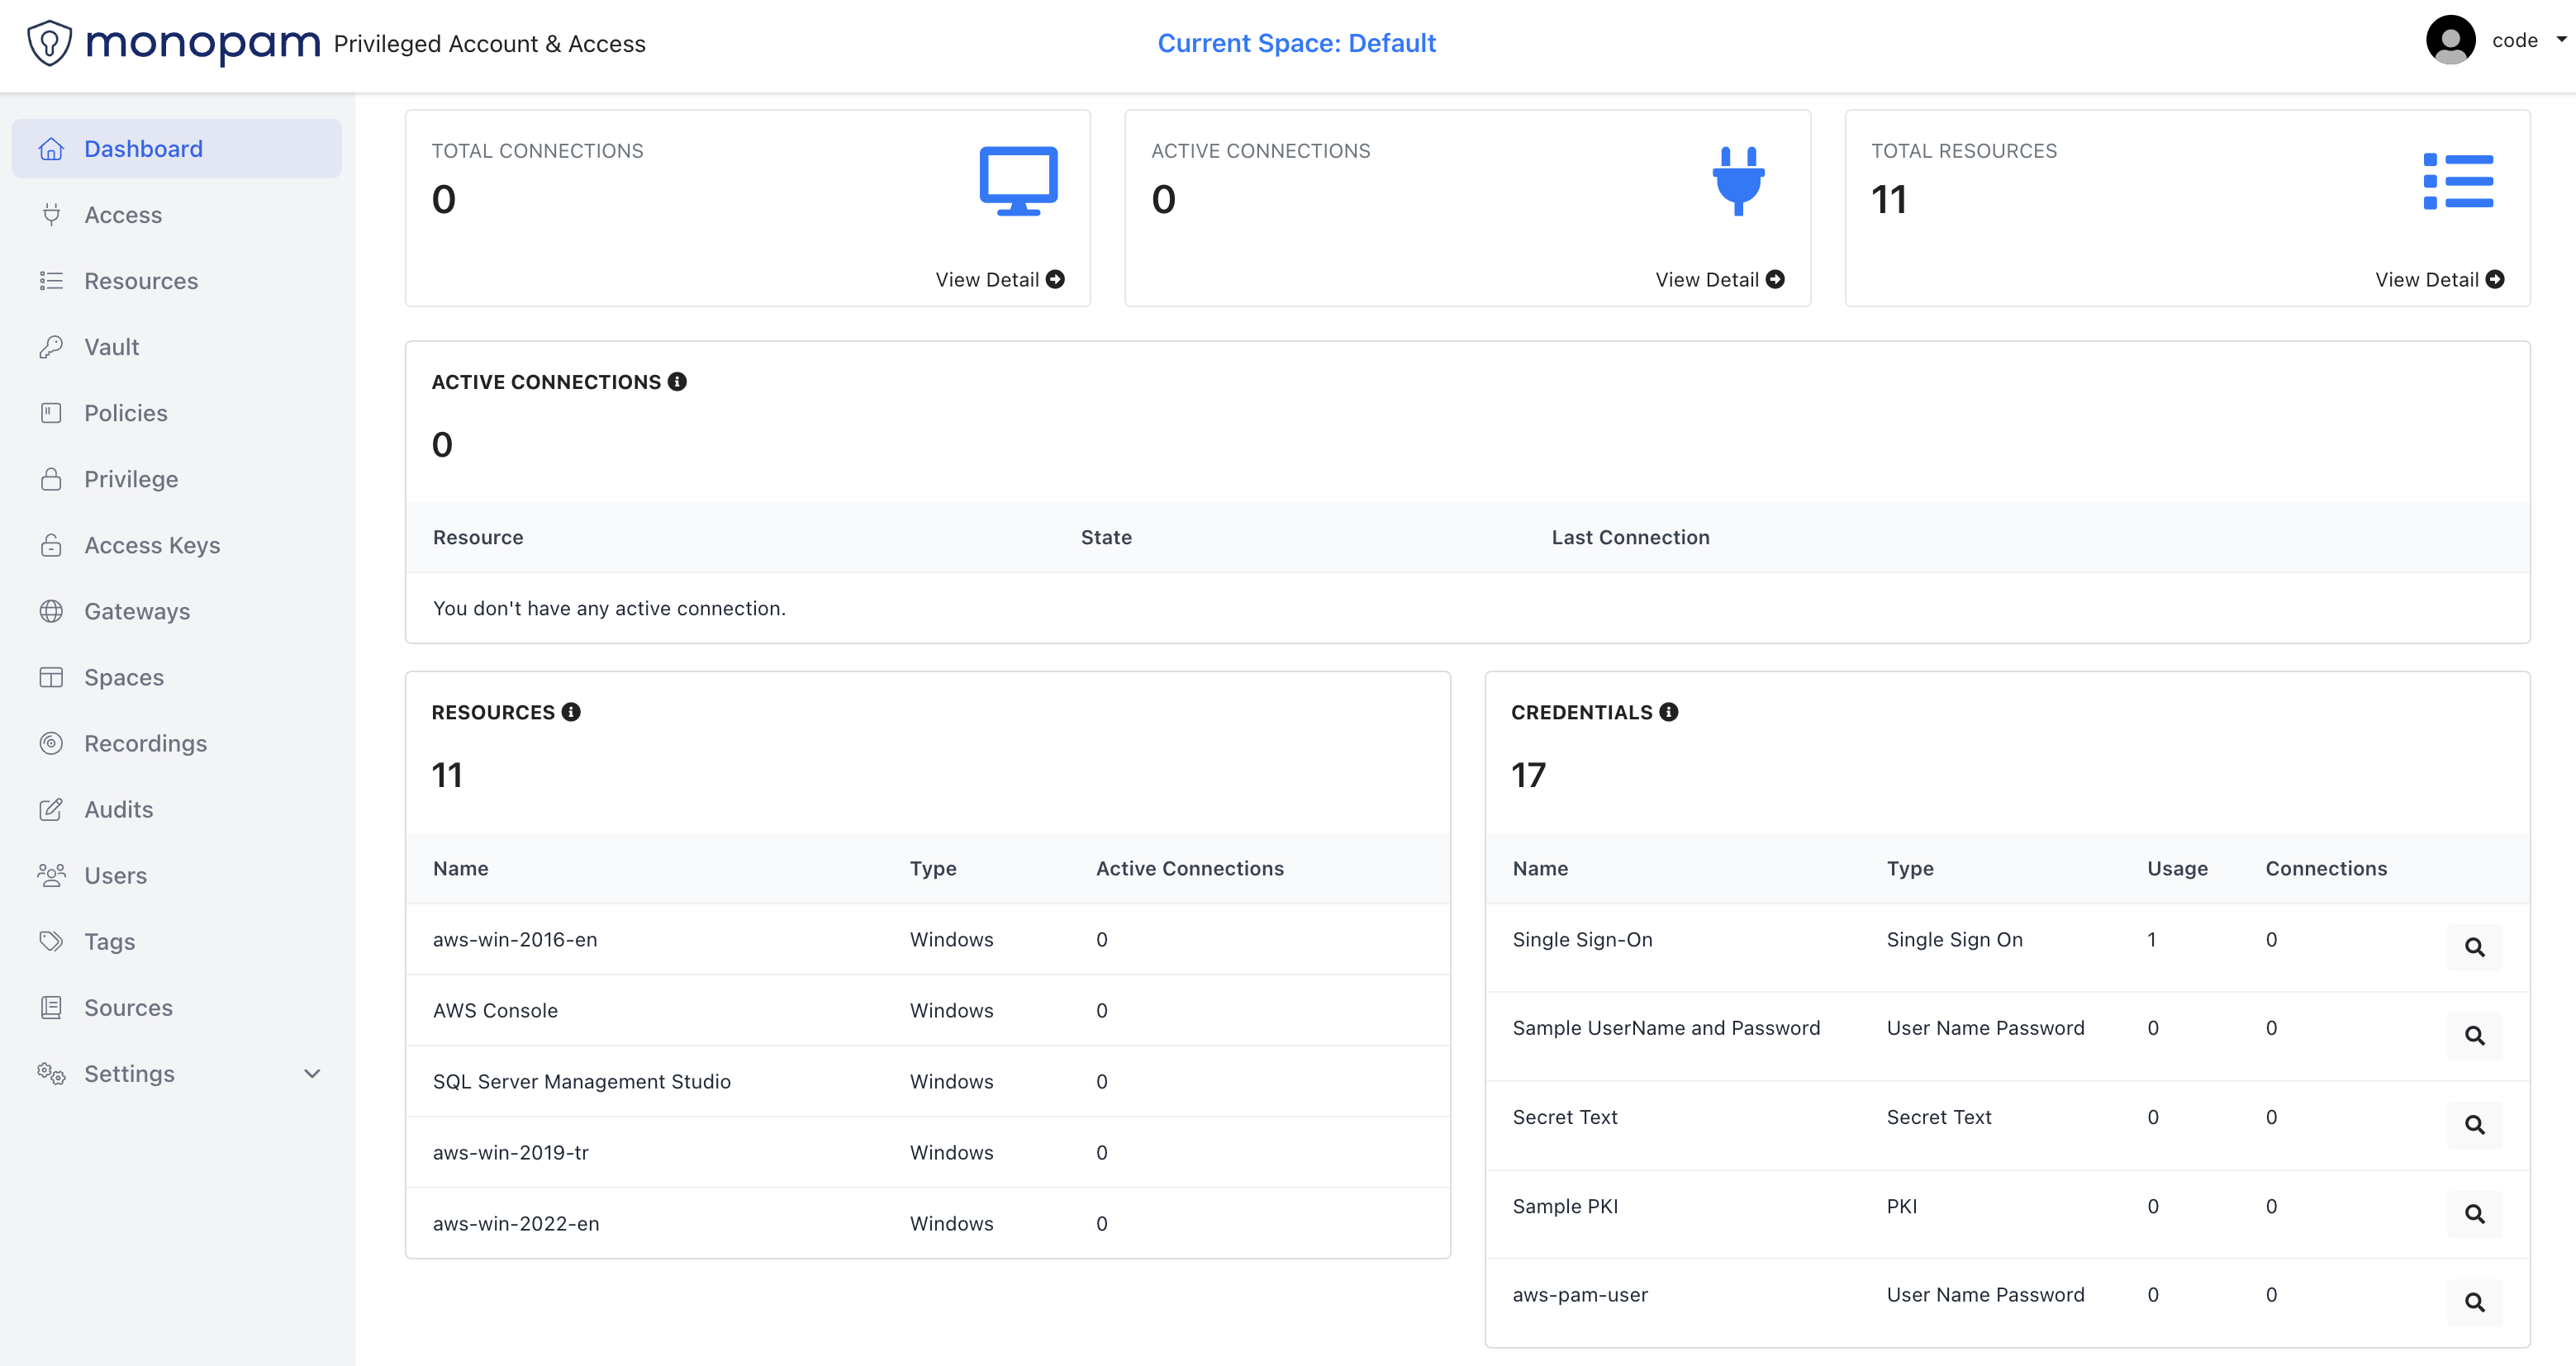Click View Detail under Total Resources
This screenshot has height=1366, width=2576.
tap(2438, 280)
